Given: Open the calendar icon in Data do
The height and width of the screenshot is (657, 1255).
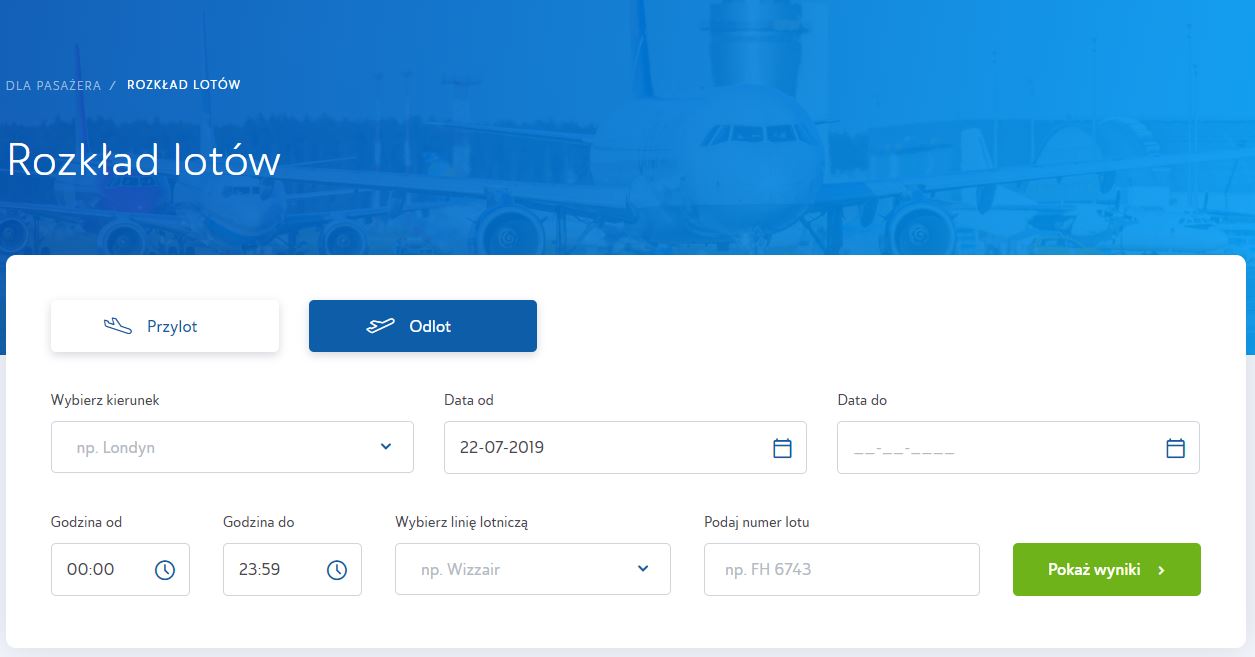Looking at the screenshot, I should pos(1175,448).
